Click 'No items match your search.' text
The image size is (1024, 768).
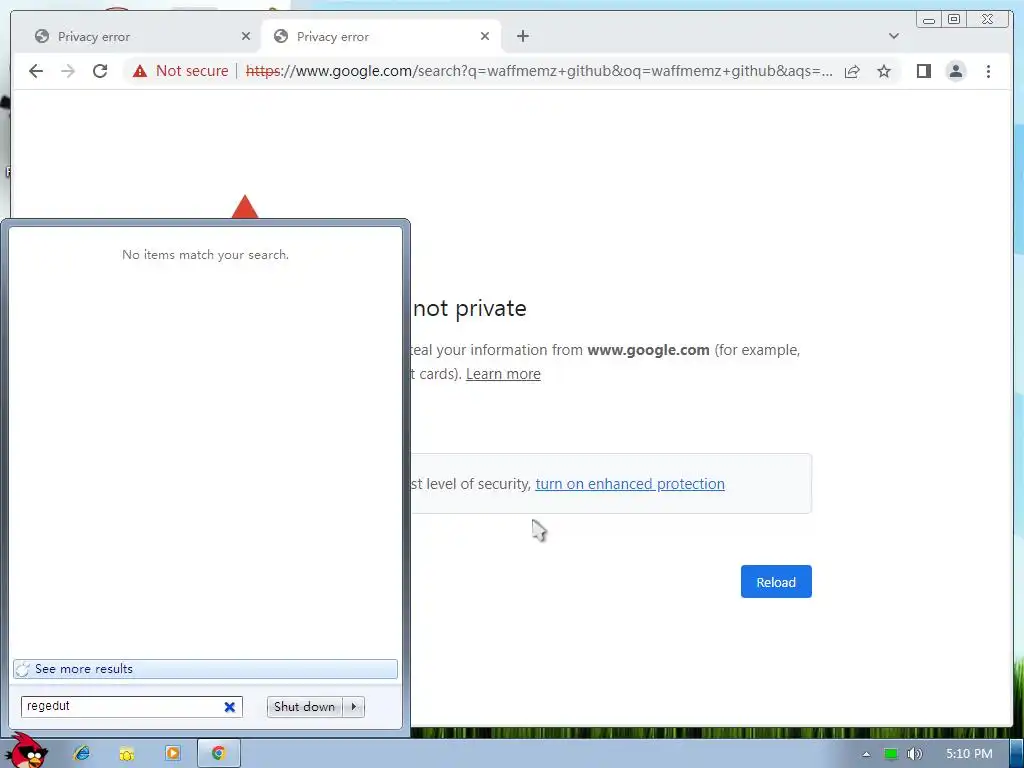[x=205, y=255]
